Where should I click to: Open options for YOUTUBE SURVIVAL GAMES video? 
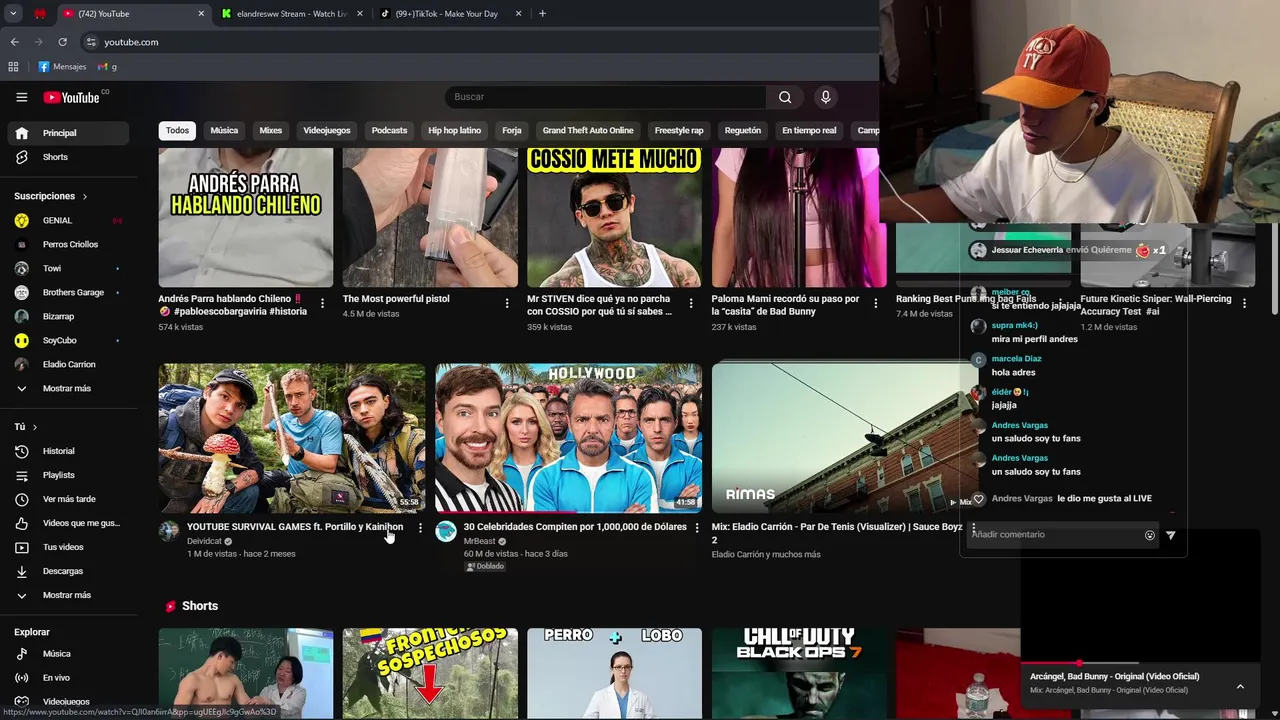(420, 528)
